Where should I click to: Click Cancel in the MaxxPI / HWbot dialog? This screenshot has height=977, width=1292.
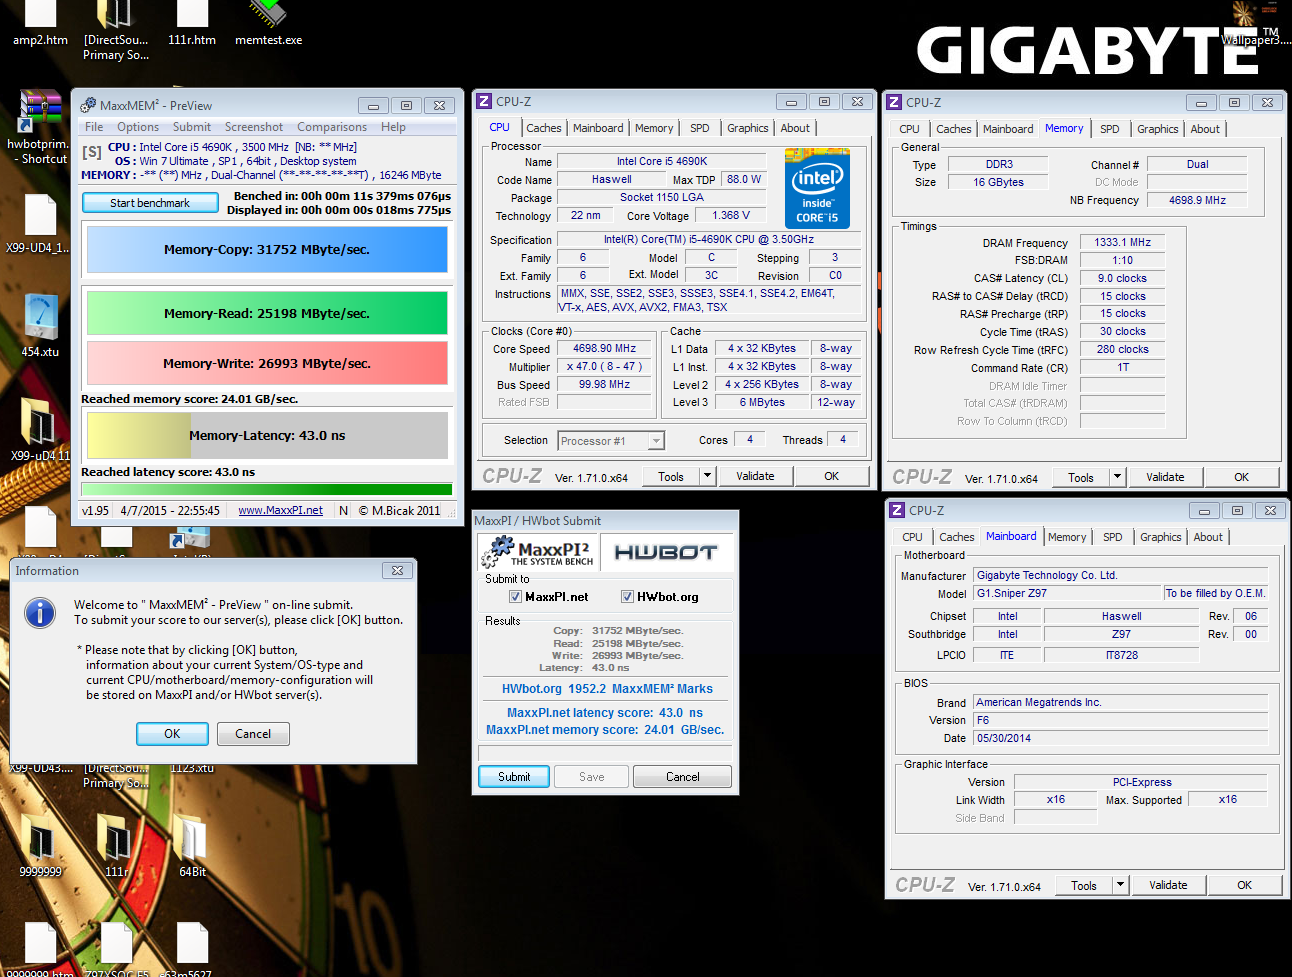683,777
